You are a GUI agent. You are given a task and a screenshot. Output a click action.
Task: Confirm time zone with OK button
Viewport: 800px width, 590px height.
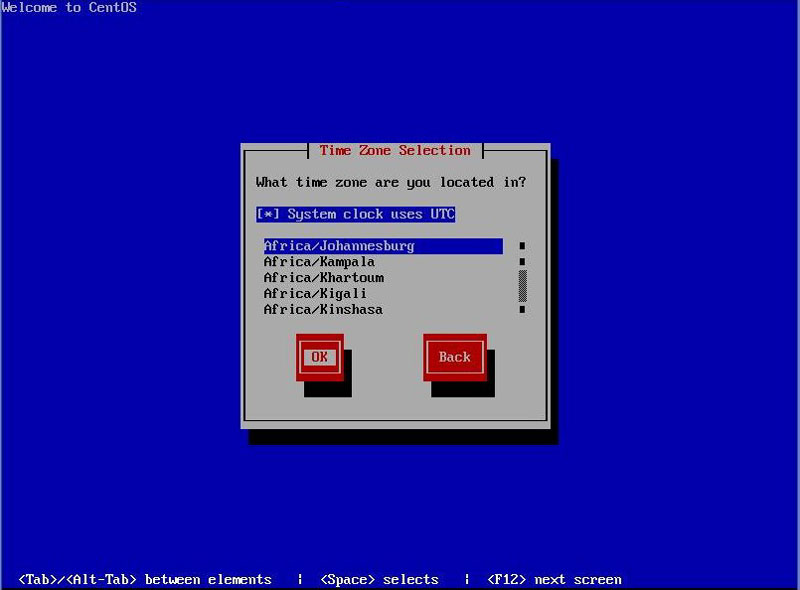point(320,357)
